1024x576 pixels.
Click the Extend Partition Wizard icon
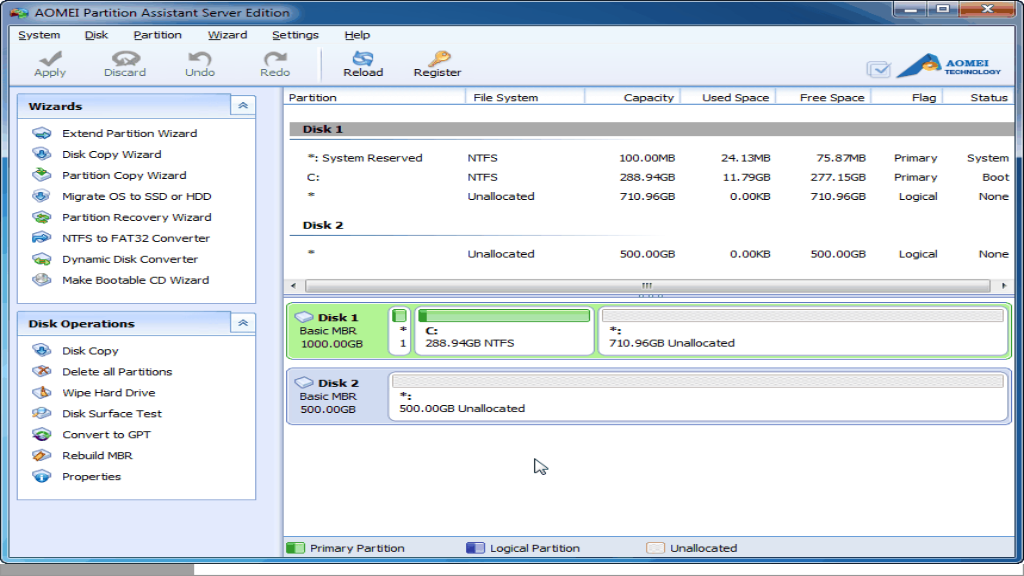pyautogui.click(x=42, y=133)
